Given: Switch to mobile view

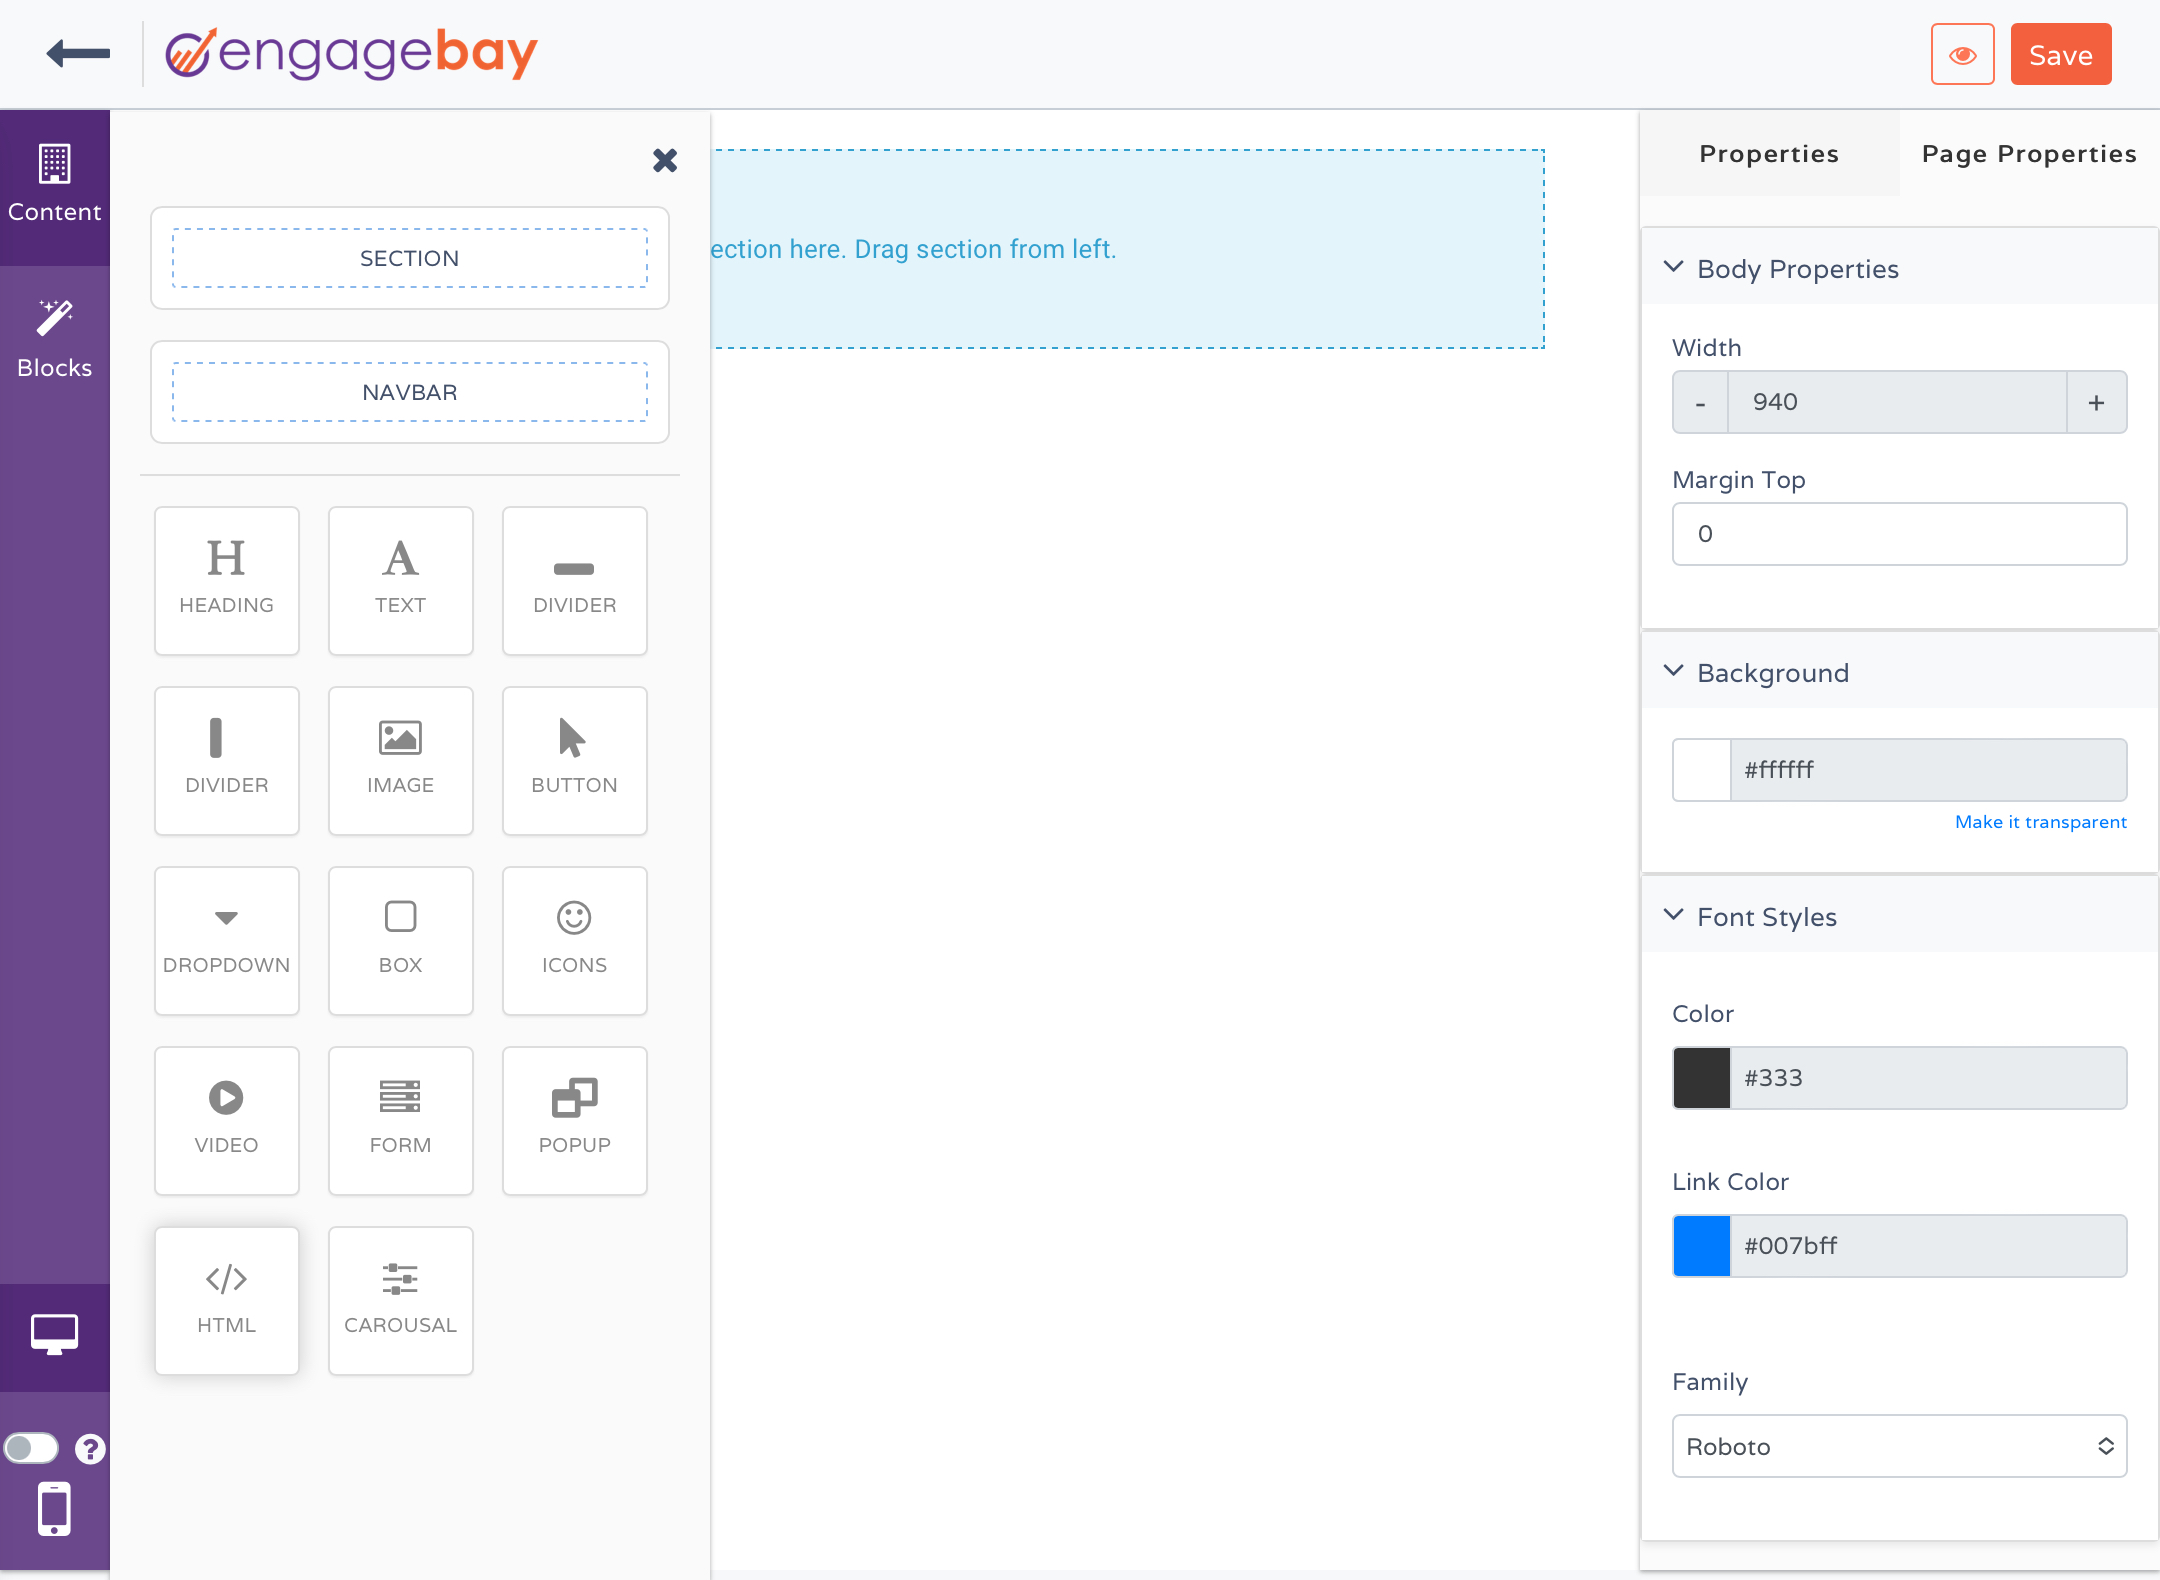Looking at the screenshot, I should [55, 1509].
